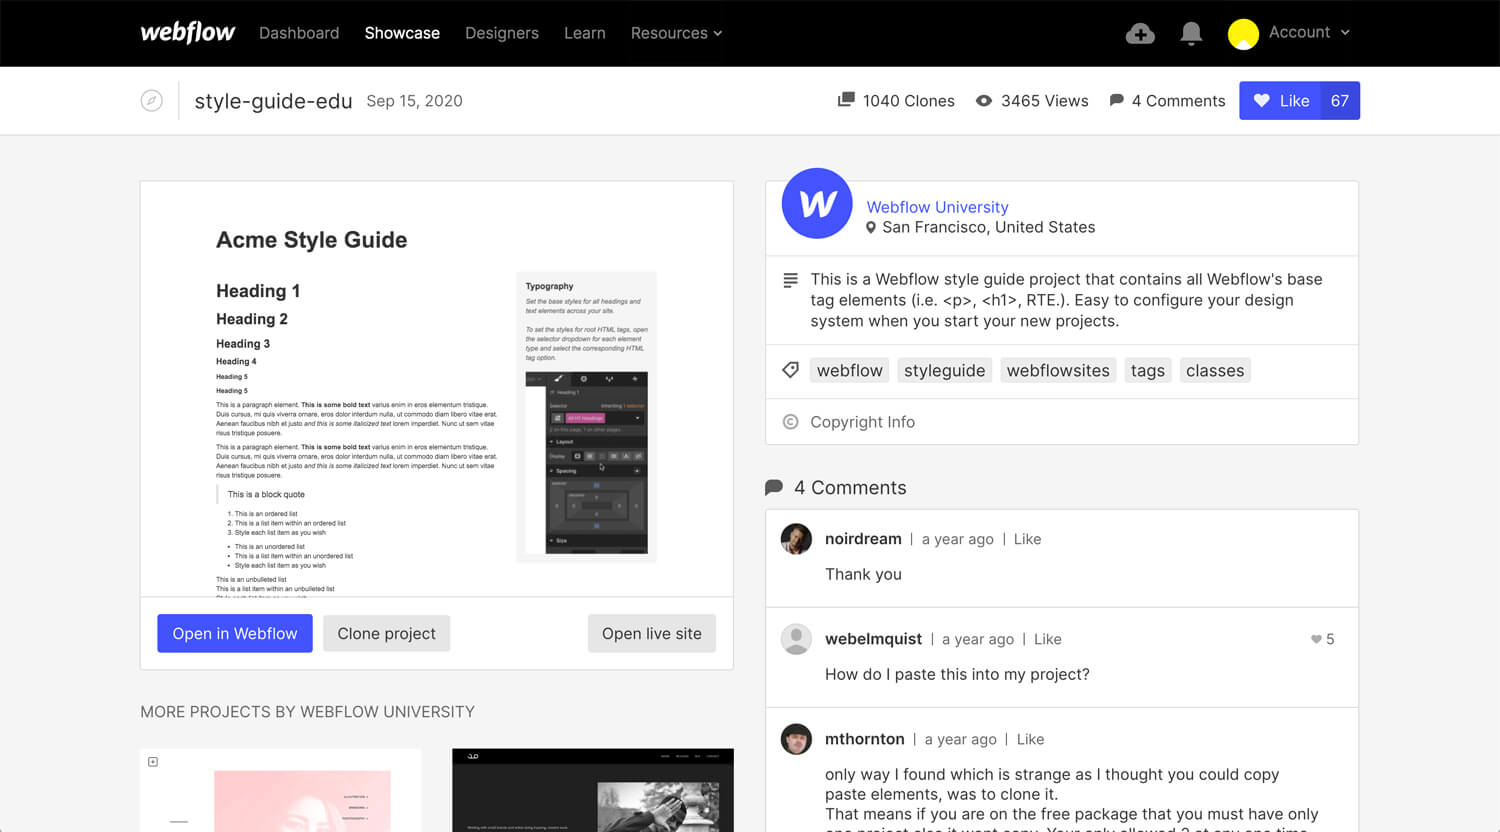Open the pink project thumbnail
This screenshot has width=1500, height=832.
coord(281,790)
